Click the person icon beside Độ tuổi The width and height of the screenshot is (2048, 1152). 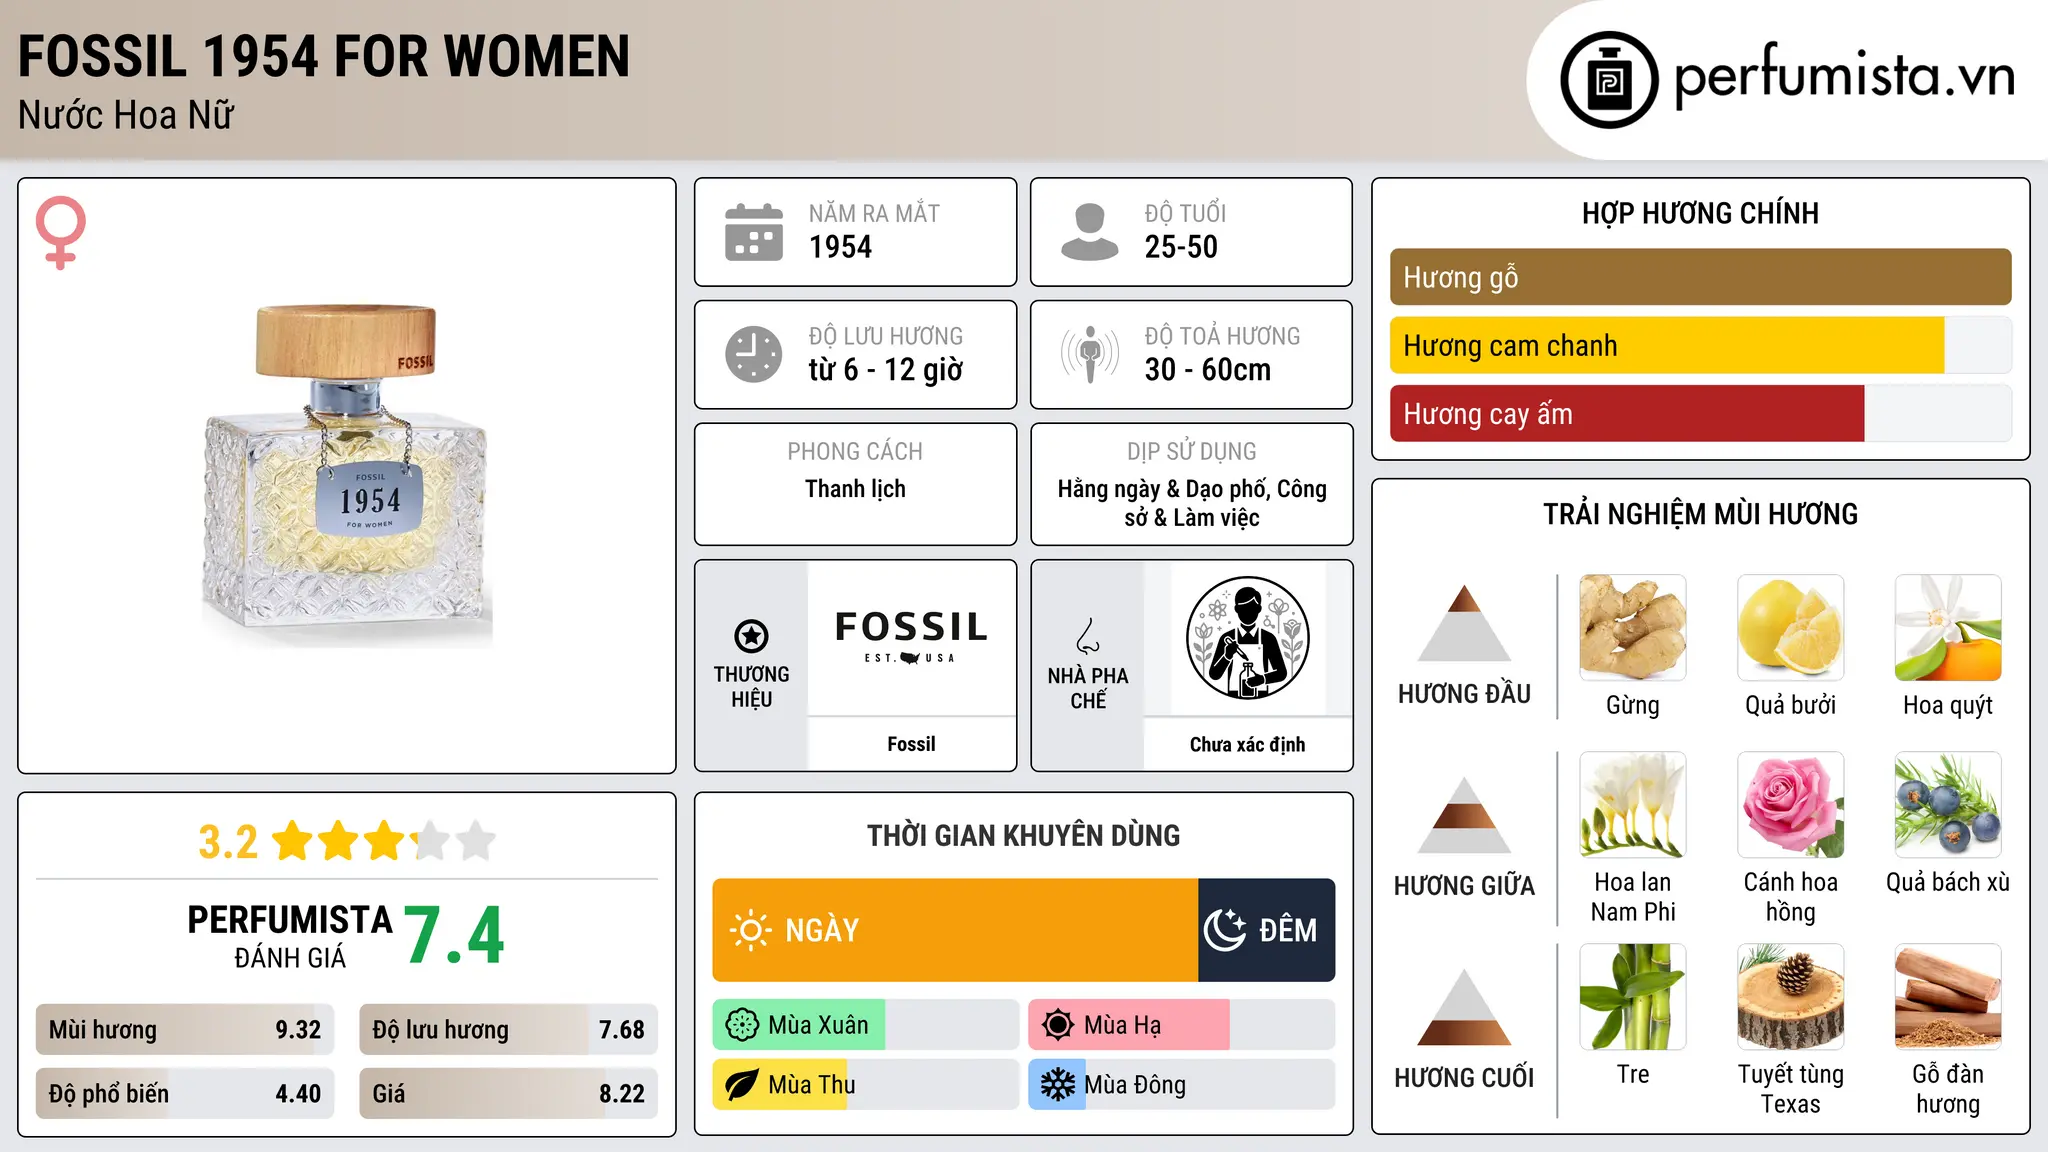tap(1089, 232)
